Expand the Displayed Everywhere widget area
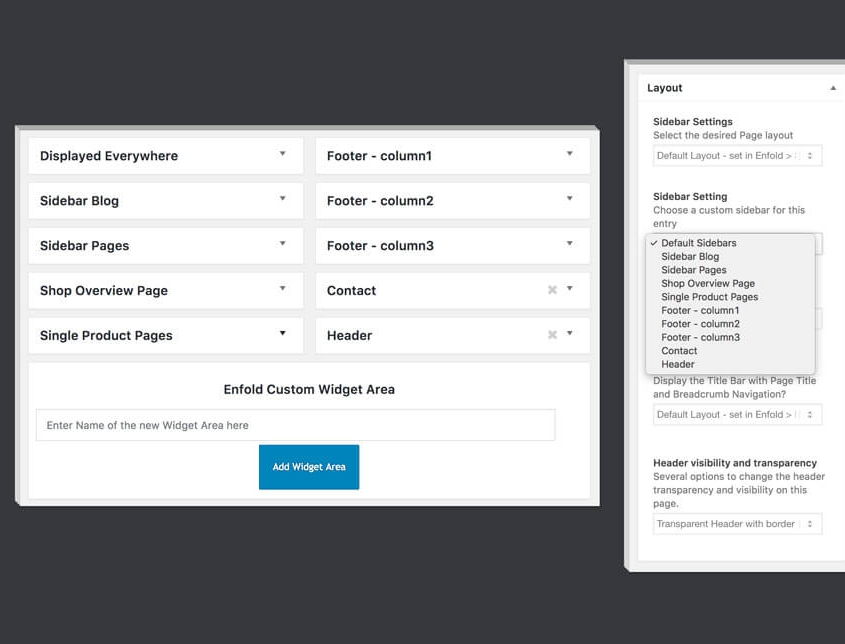 [282, 154]
